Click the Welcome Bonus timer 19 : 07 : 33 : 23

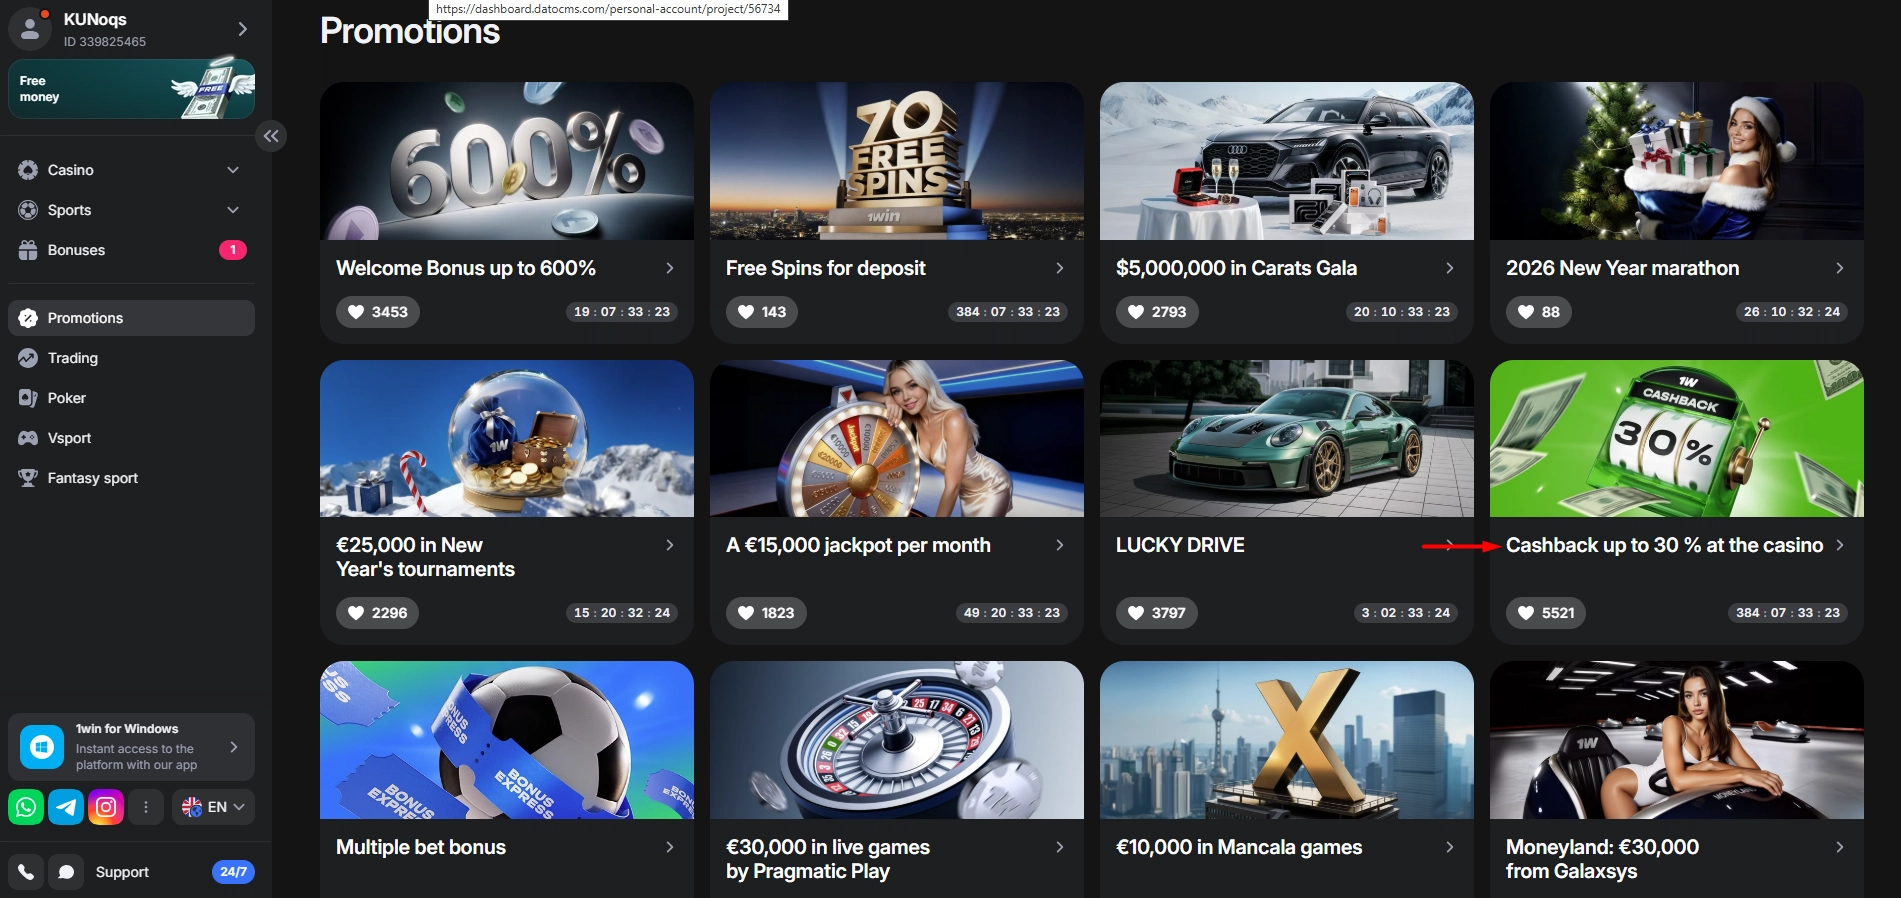pos(622,312)
